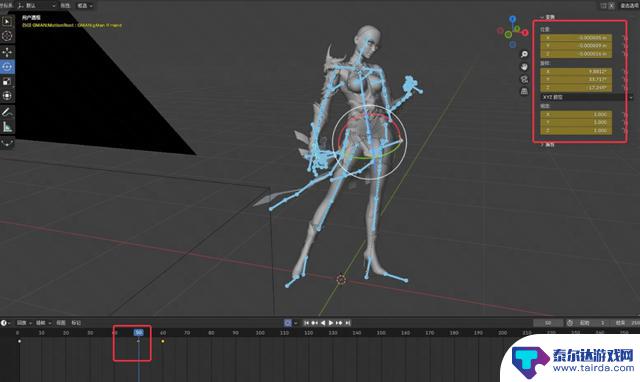The image size is (640, 382).
Task: Open the timeline Playback dropdown
Action: (x=24, y=323)
